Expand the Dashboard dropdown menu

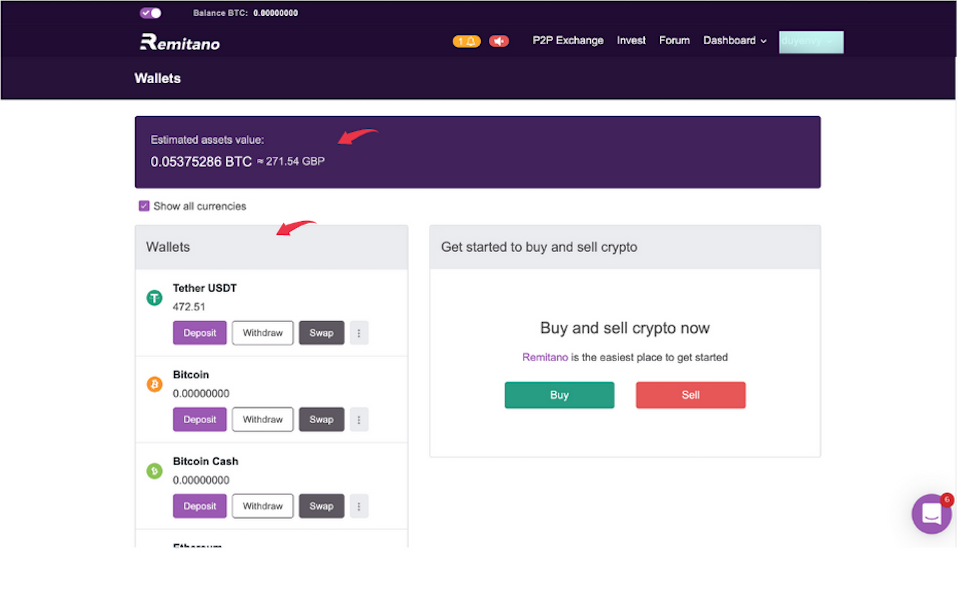(735, 41)
